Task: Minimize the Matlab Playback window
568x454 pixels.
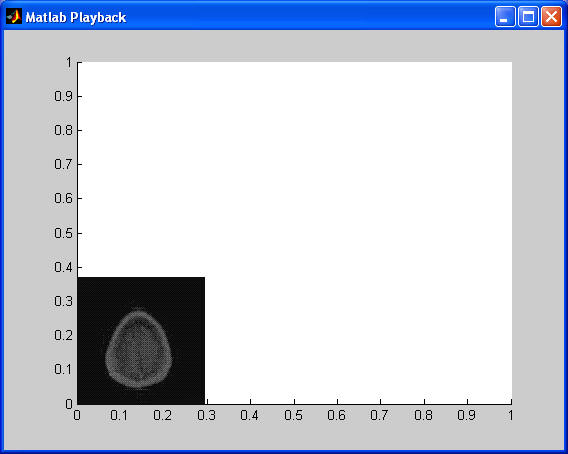Action: click(x=505, y=17)
